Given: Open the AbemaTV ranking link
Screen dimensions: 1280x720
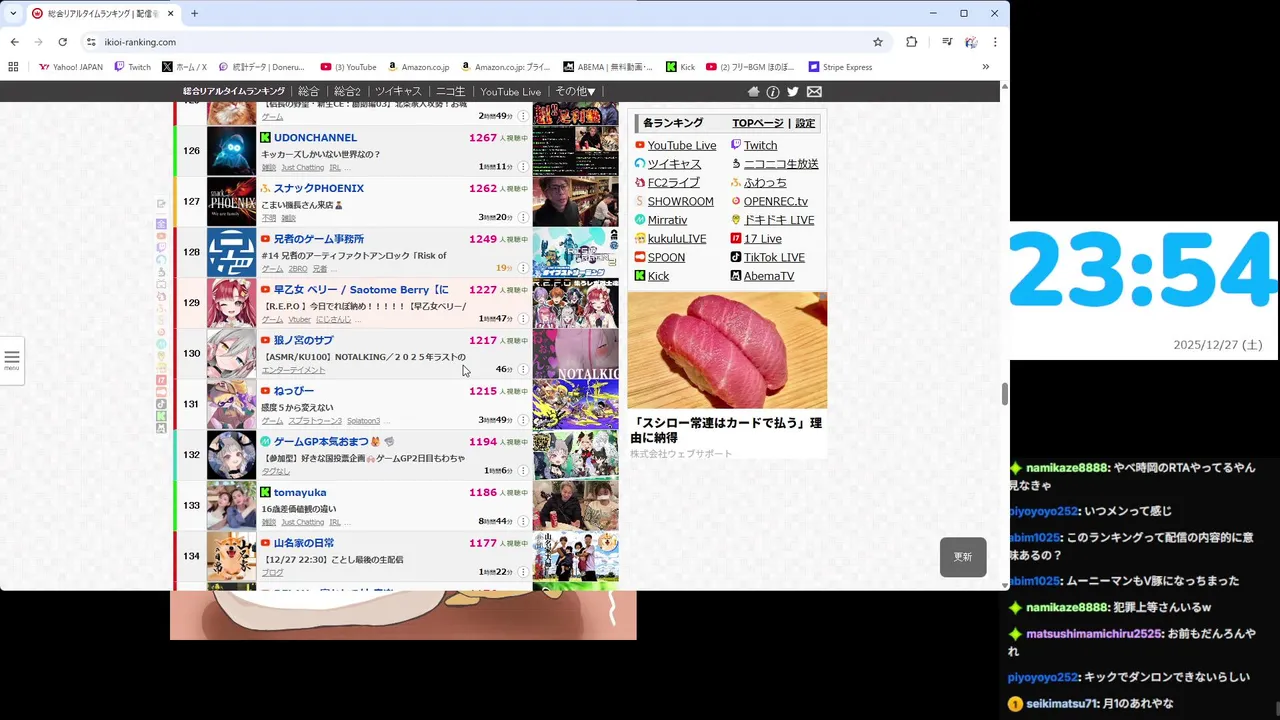Looking at the screenshot, I should [769, 276].
